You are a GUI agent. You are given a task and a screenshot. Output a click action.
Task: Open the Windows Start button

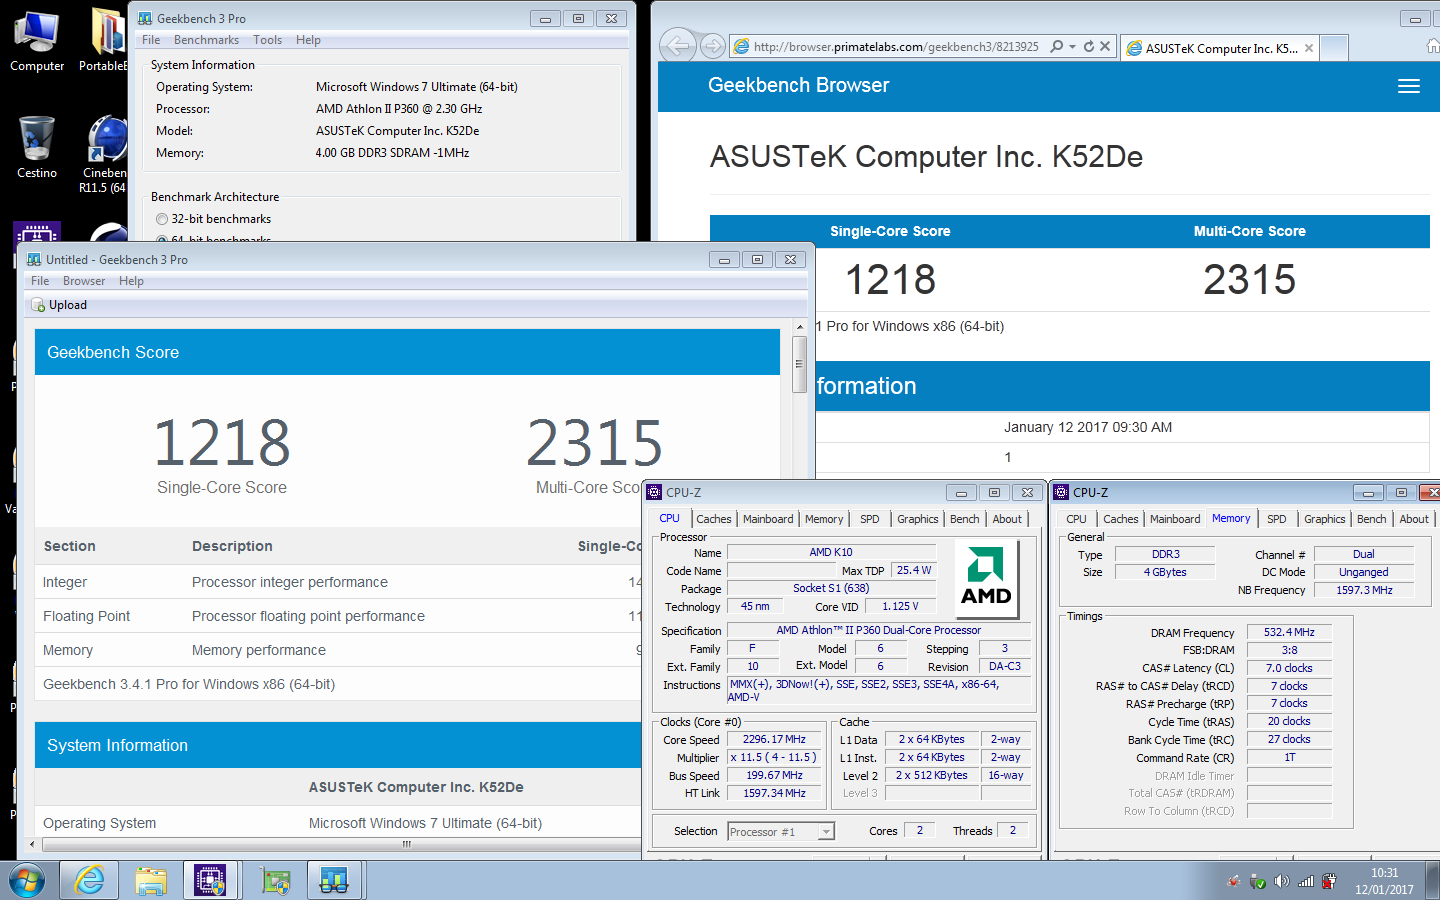(27, 881)
